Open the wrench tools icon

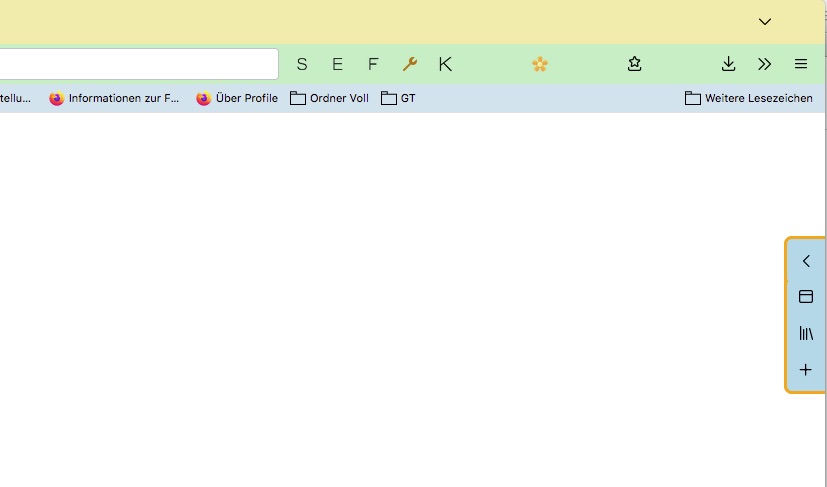(x=409, y=64)
